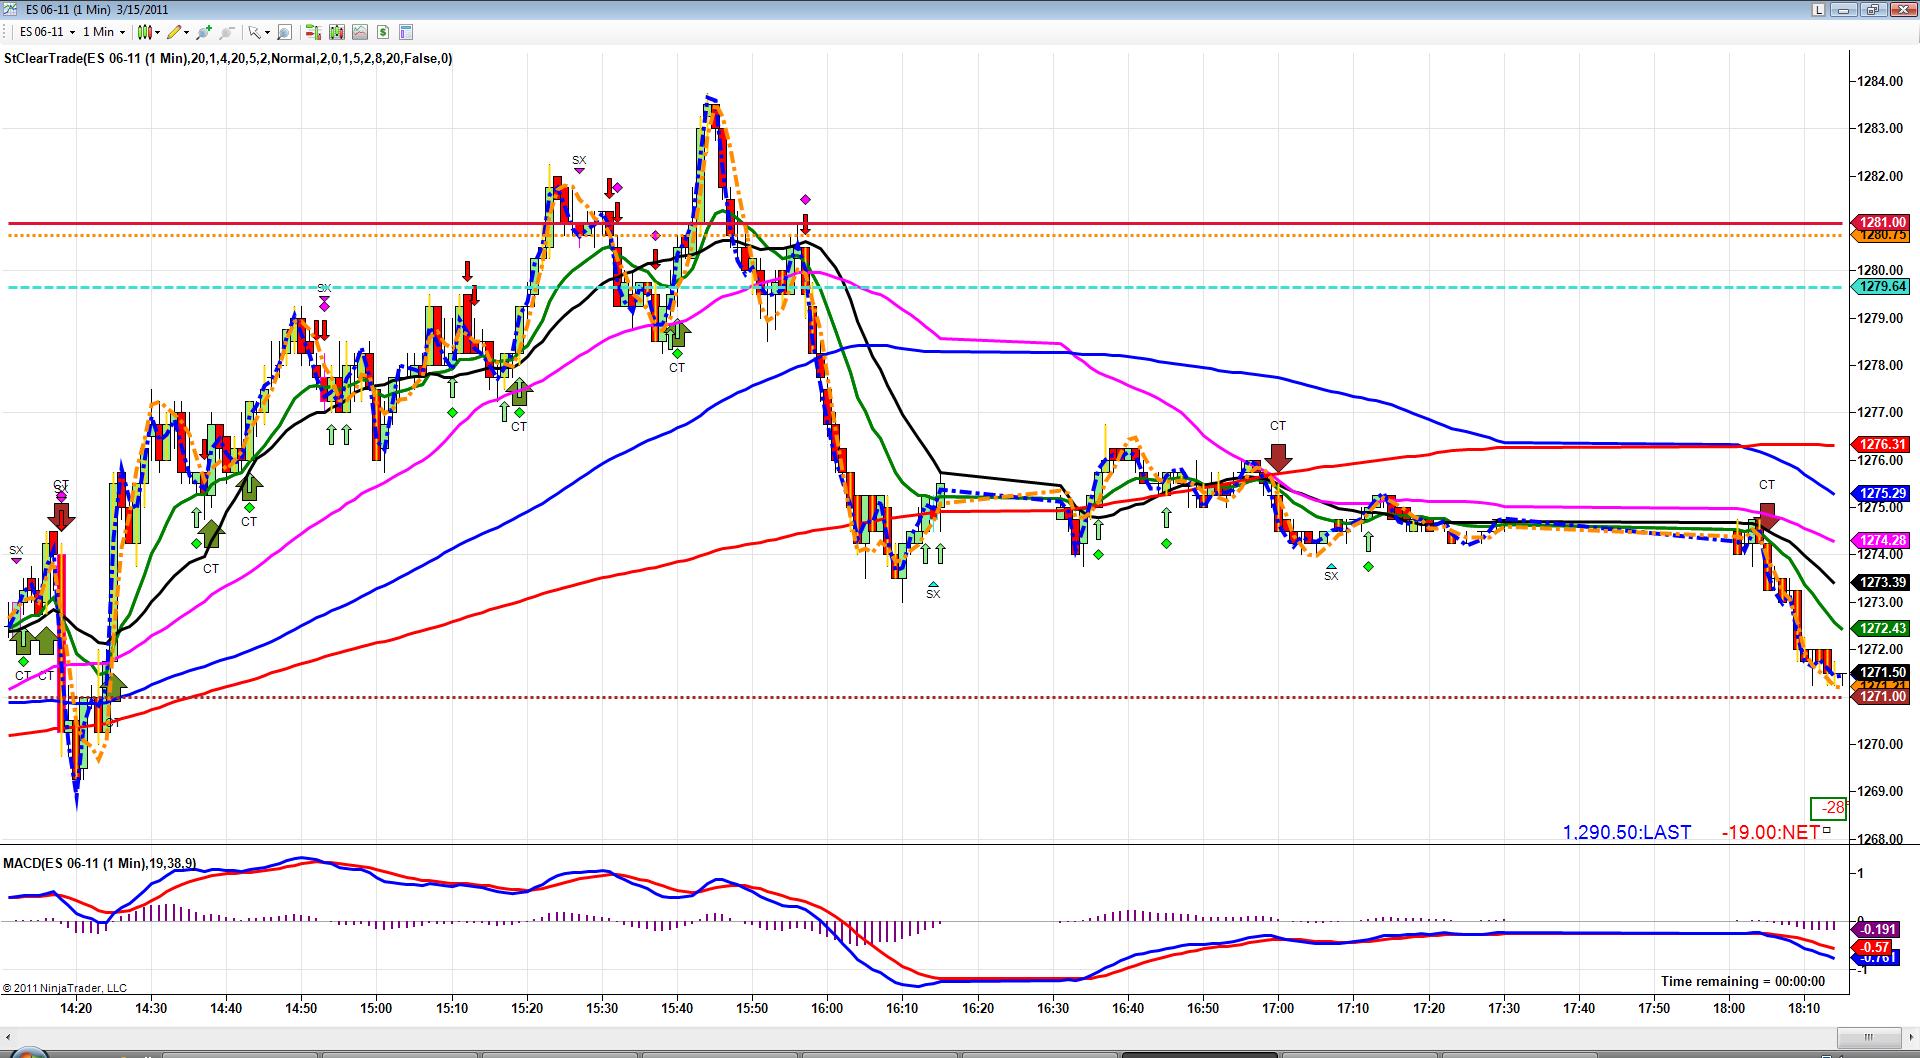The height and width of the screenshot is (1058, 1920).
Task: Click the 14:20 time axis label
Action: tap(76, 1008)
